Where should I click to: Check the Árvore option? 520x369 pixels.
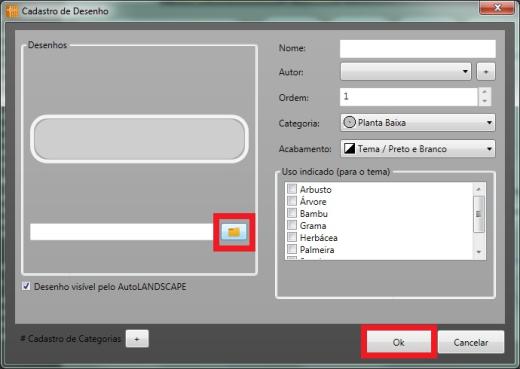tap(292, 201)
